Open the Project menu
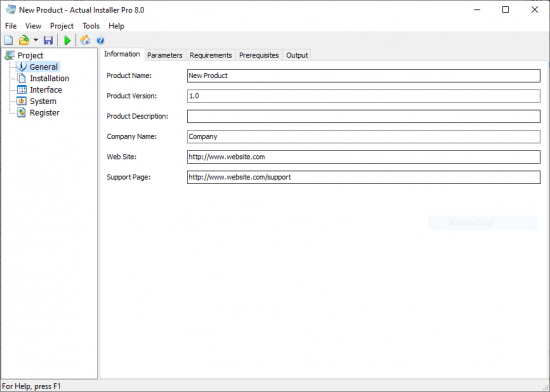The image size is (550, 392). pyautogui.click(x=62, y=26)
